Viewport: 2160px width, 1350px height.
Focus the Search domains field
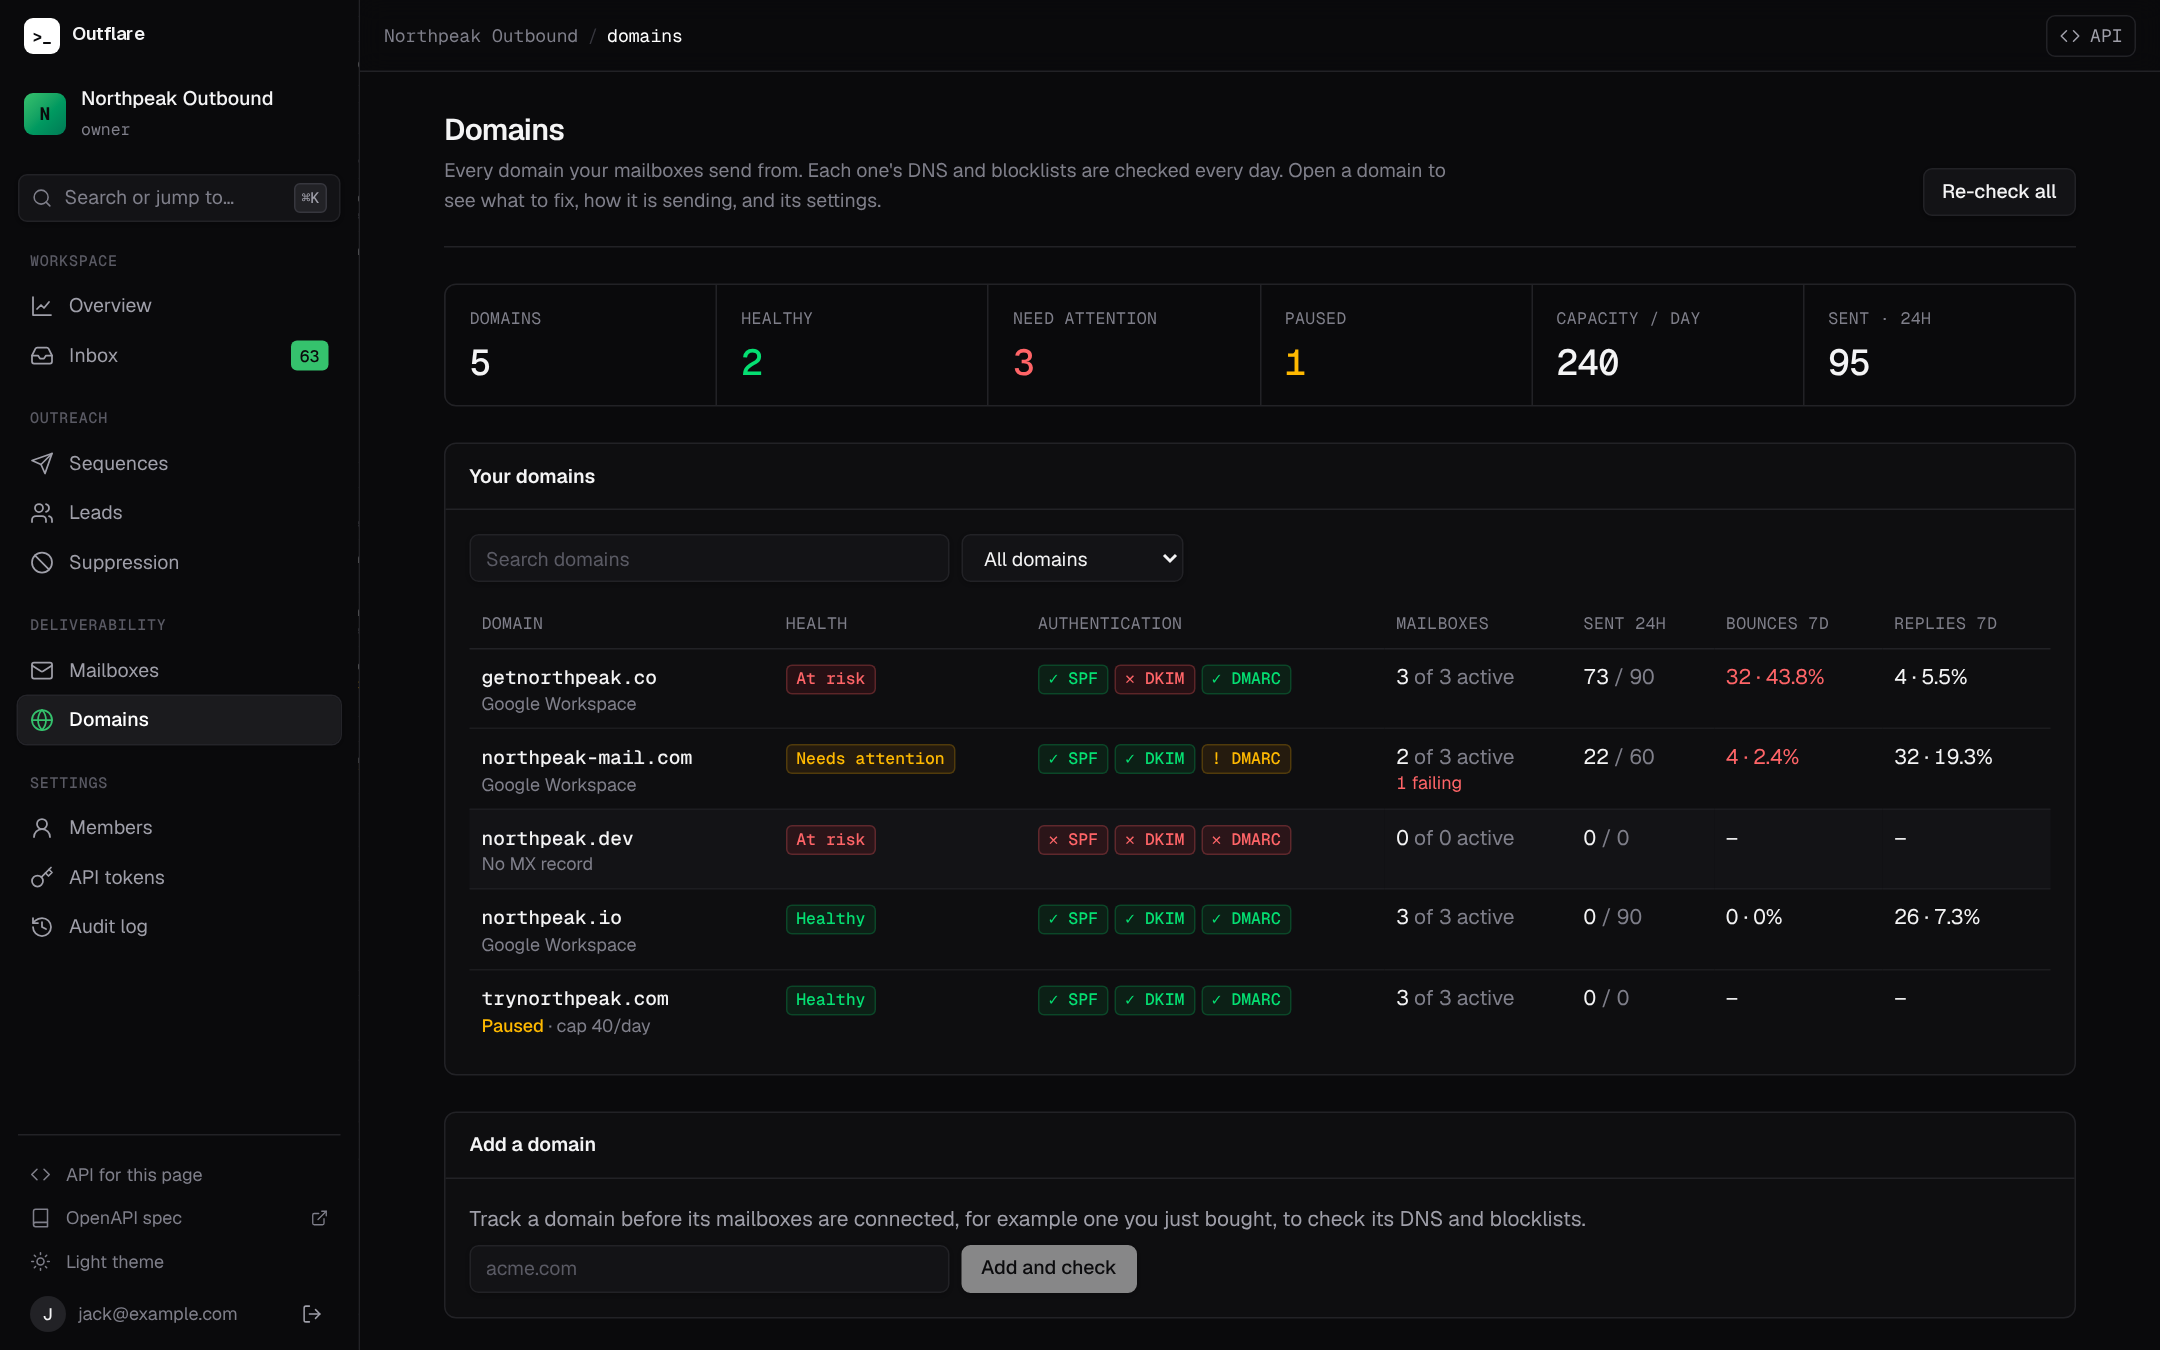pyautogui.click(x=709, y=559)
